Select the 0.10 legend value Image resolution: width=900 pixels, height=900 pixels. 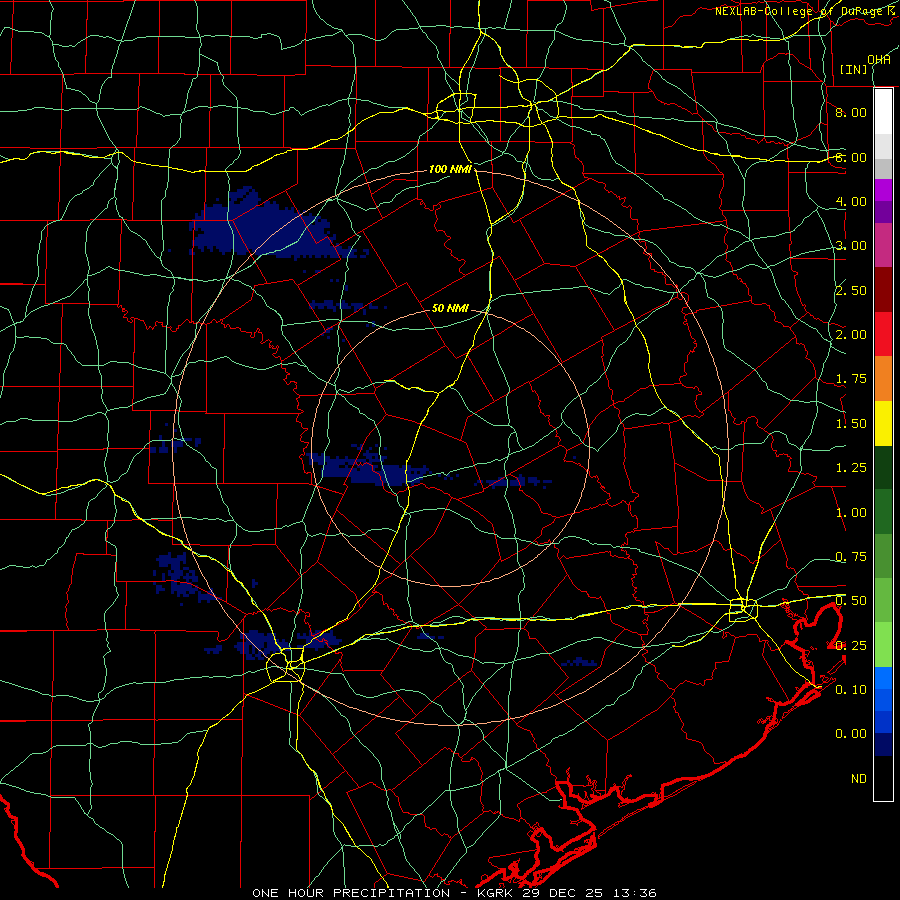[851, 690]
